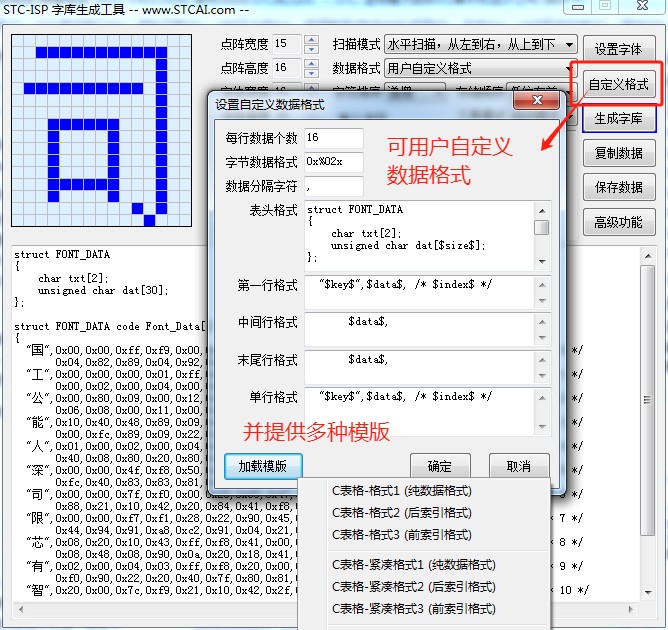Screen dimensions: 668x630
Task: Click down arrow of 单行格式 scrollbar
Action: (542, 426)
